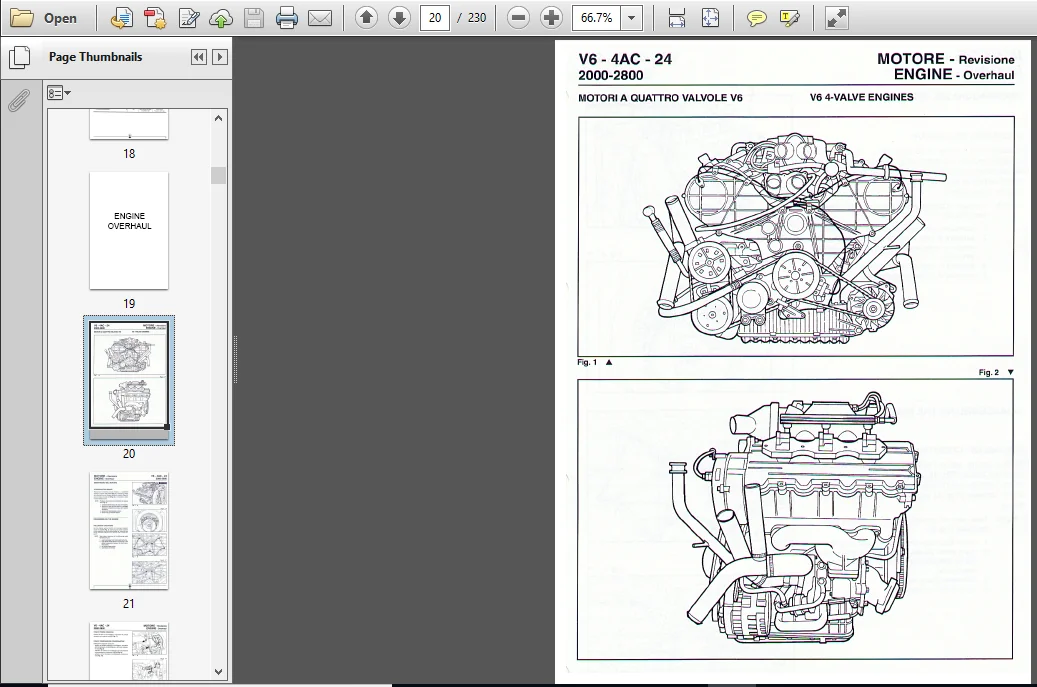This screenshot has height=687, width=1037.
Task: Click the Highlight text tool icon
Action: click(790, 18)
